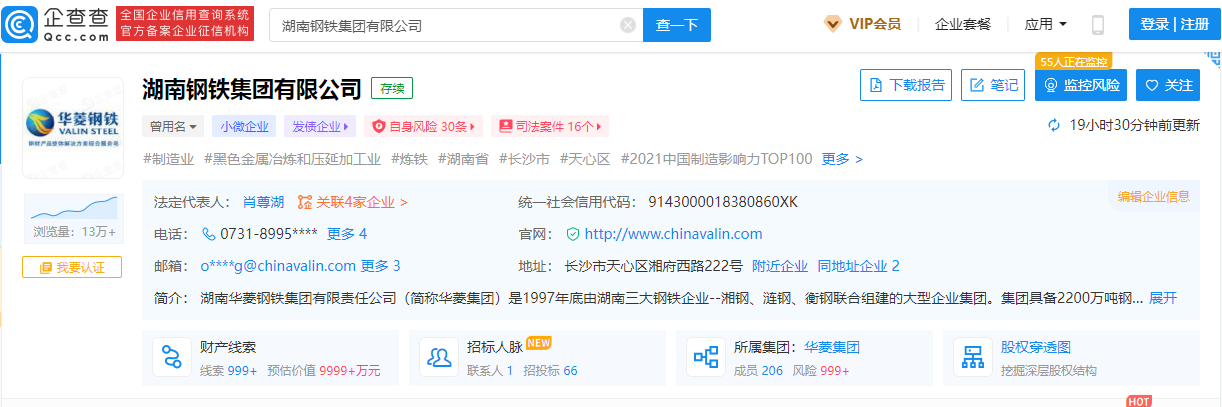Screen dimensions: 1222x407
Task: Expand the 发债企业 tag dropdown
Action: [x=319, y=127]
